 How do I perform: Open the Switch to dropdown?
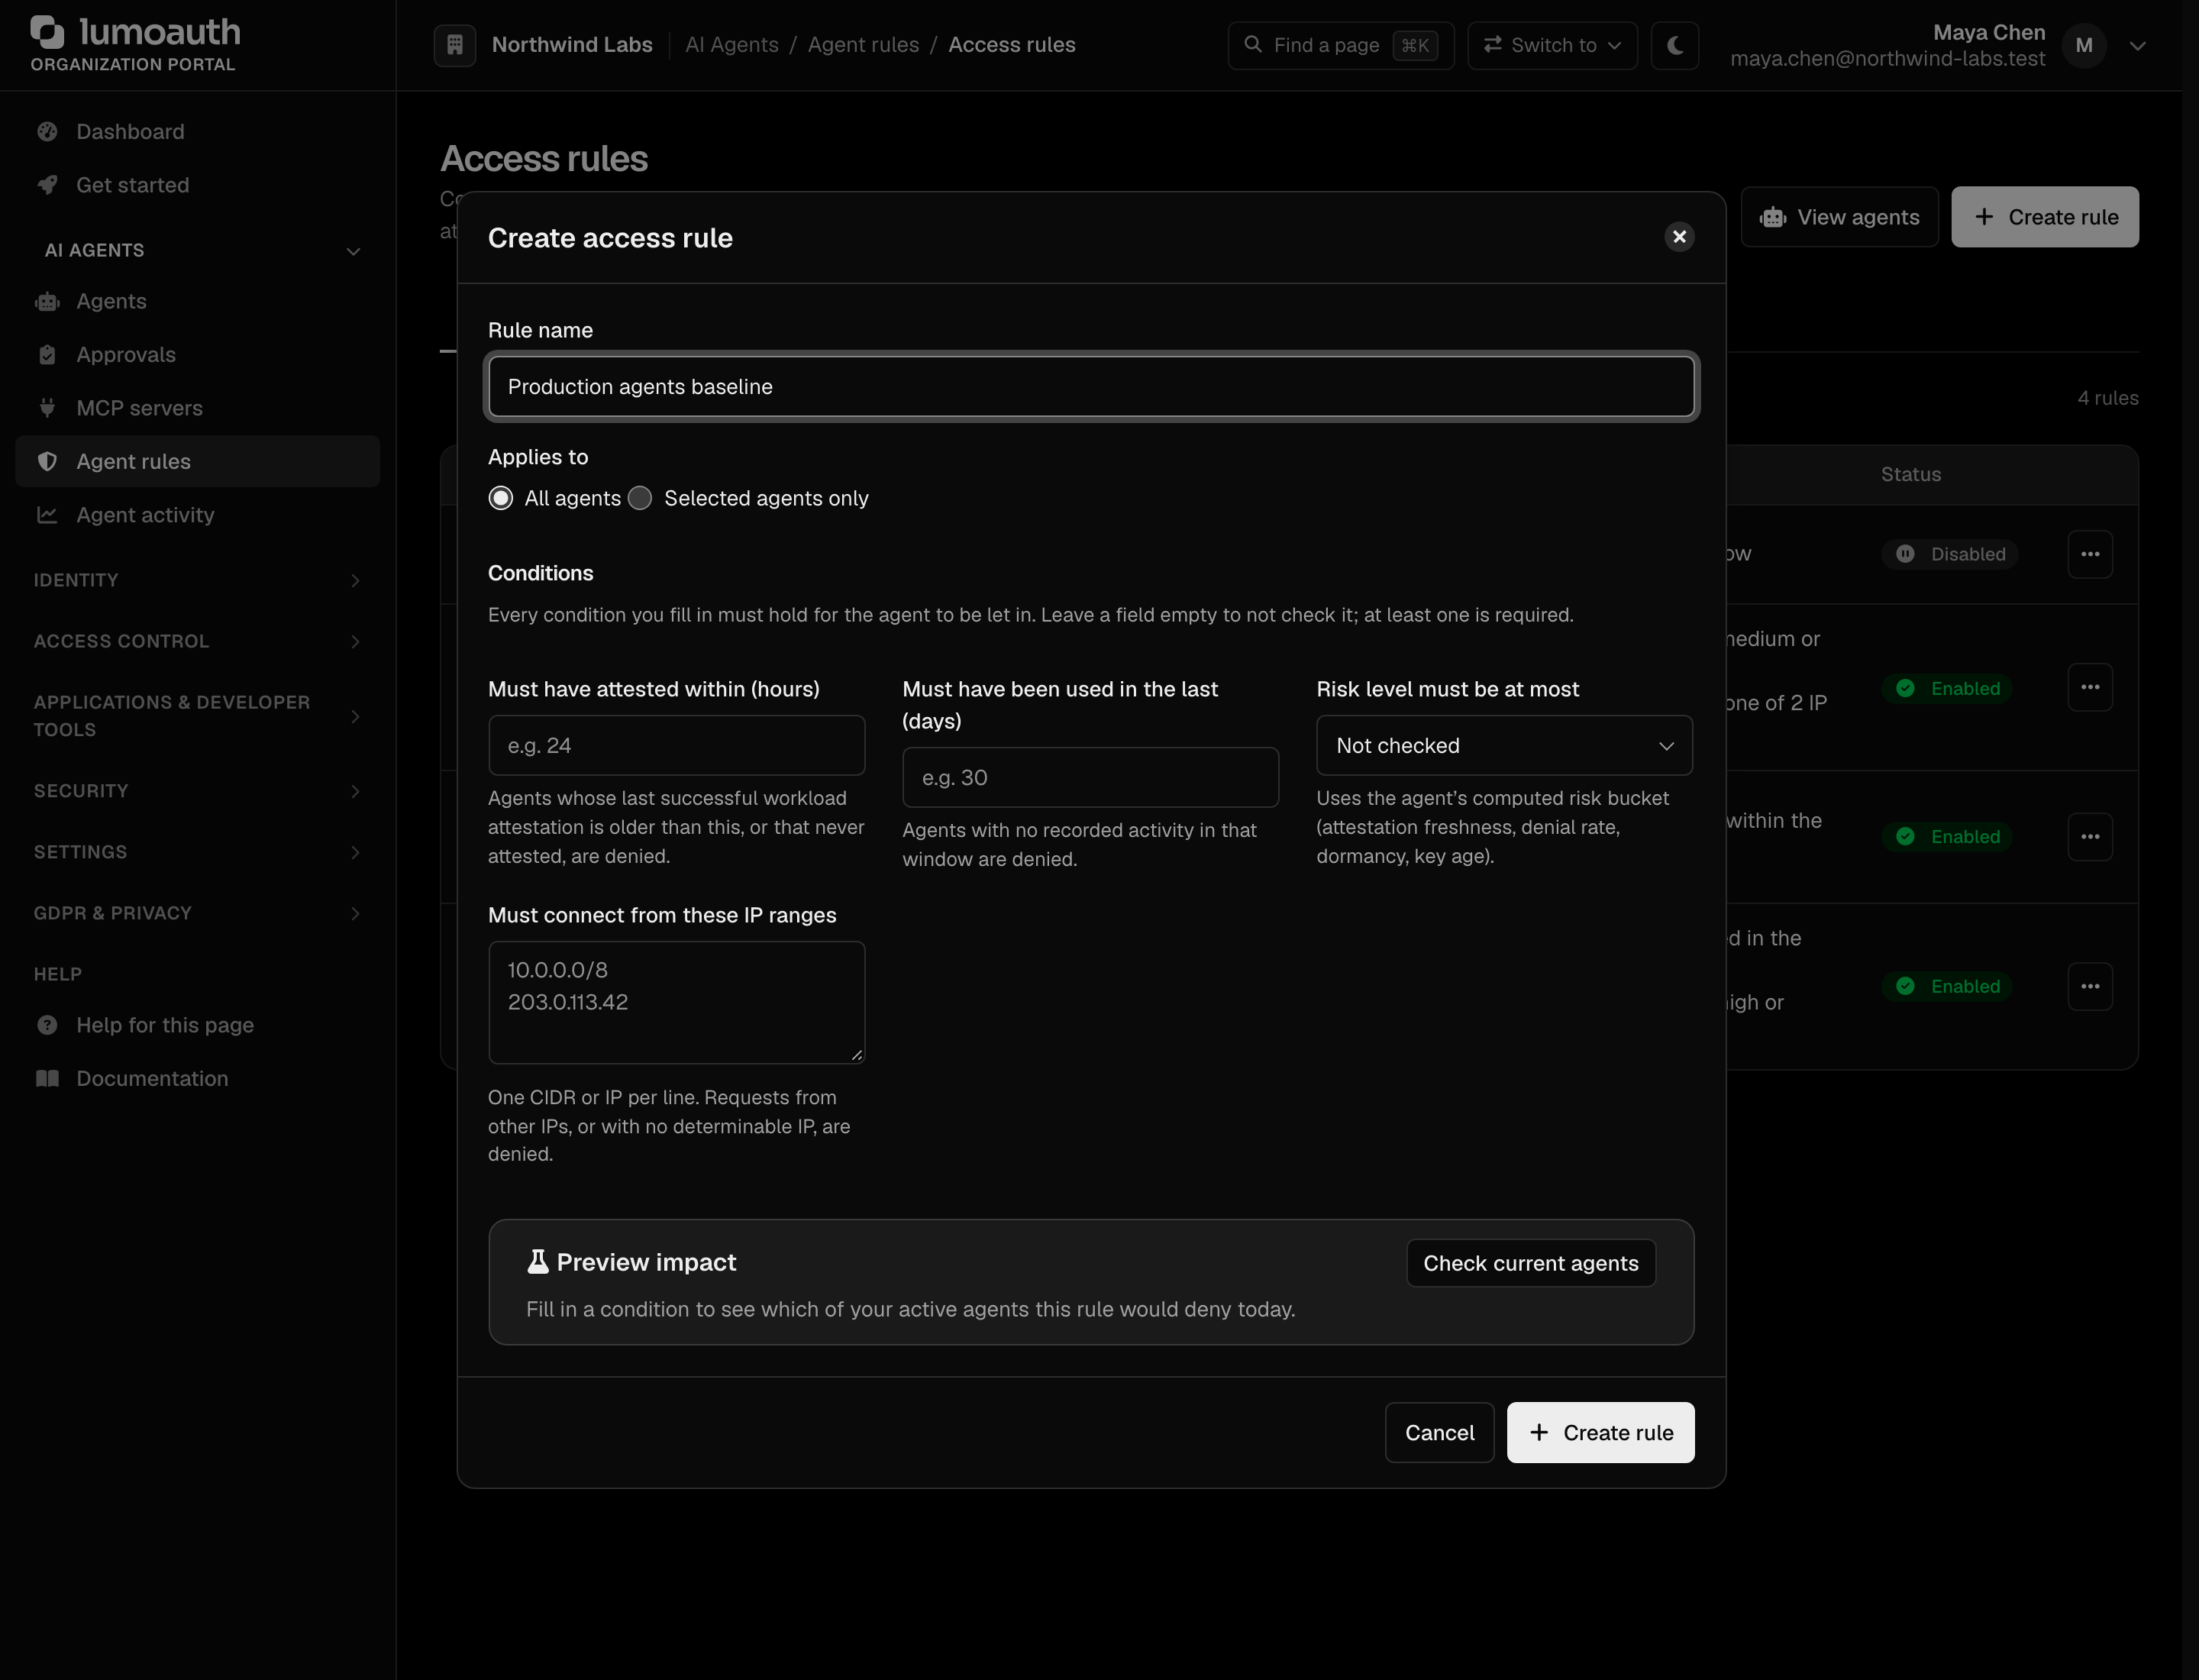[1552, 45]
